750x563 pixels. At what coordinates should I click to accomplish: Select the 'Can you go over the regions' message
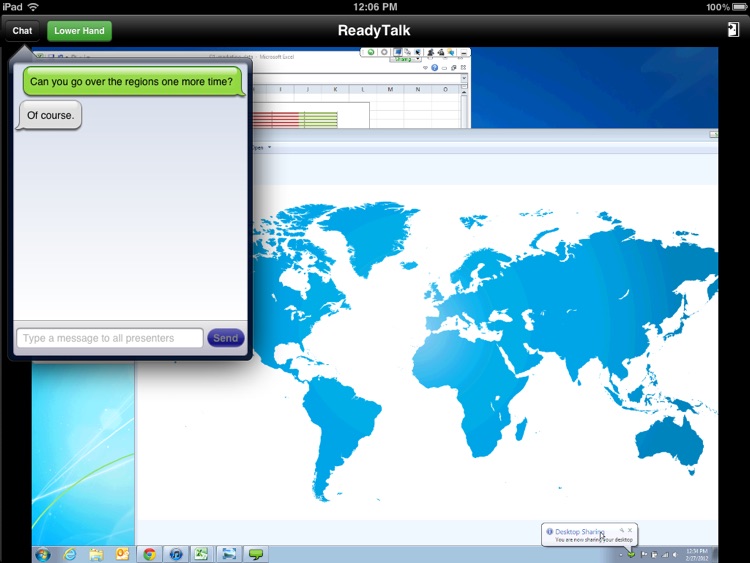click(132, 81)
